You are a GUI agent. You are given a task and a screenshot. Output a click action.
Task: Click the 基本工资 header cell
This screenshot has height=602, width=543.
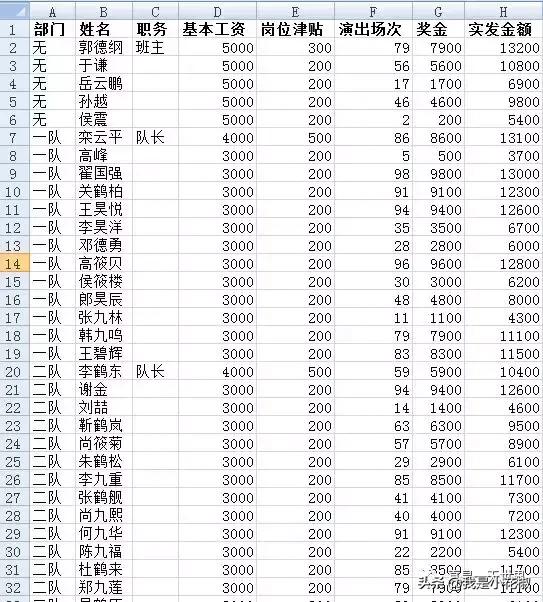tap(217, 29)
